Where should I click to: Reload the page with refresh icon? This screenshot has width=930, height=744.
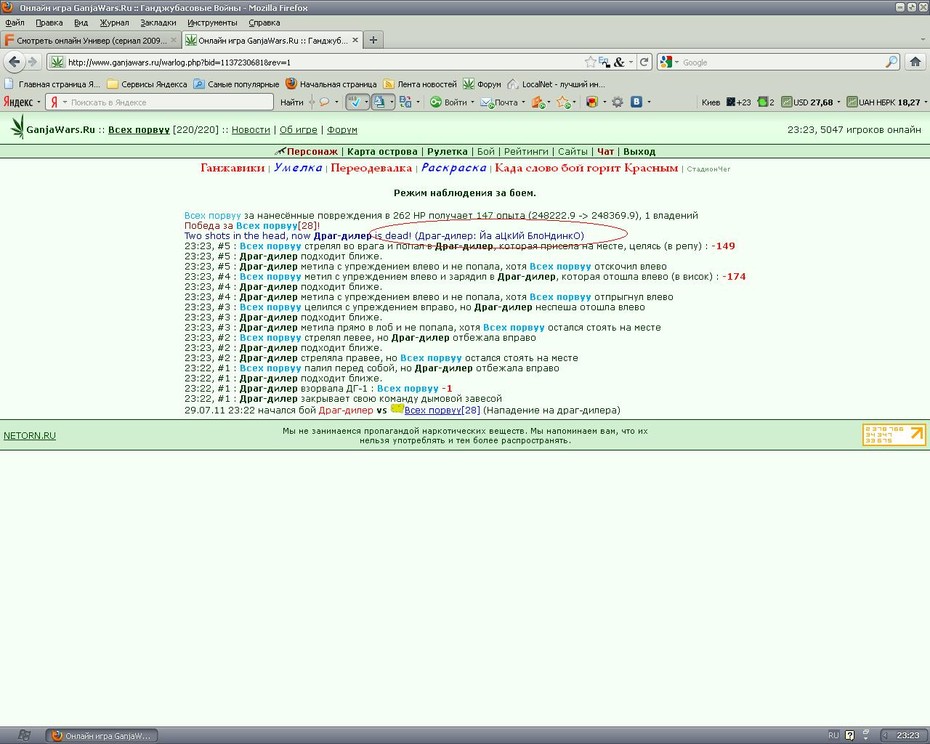[x=644, y=62]
